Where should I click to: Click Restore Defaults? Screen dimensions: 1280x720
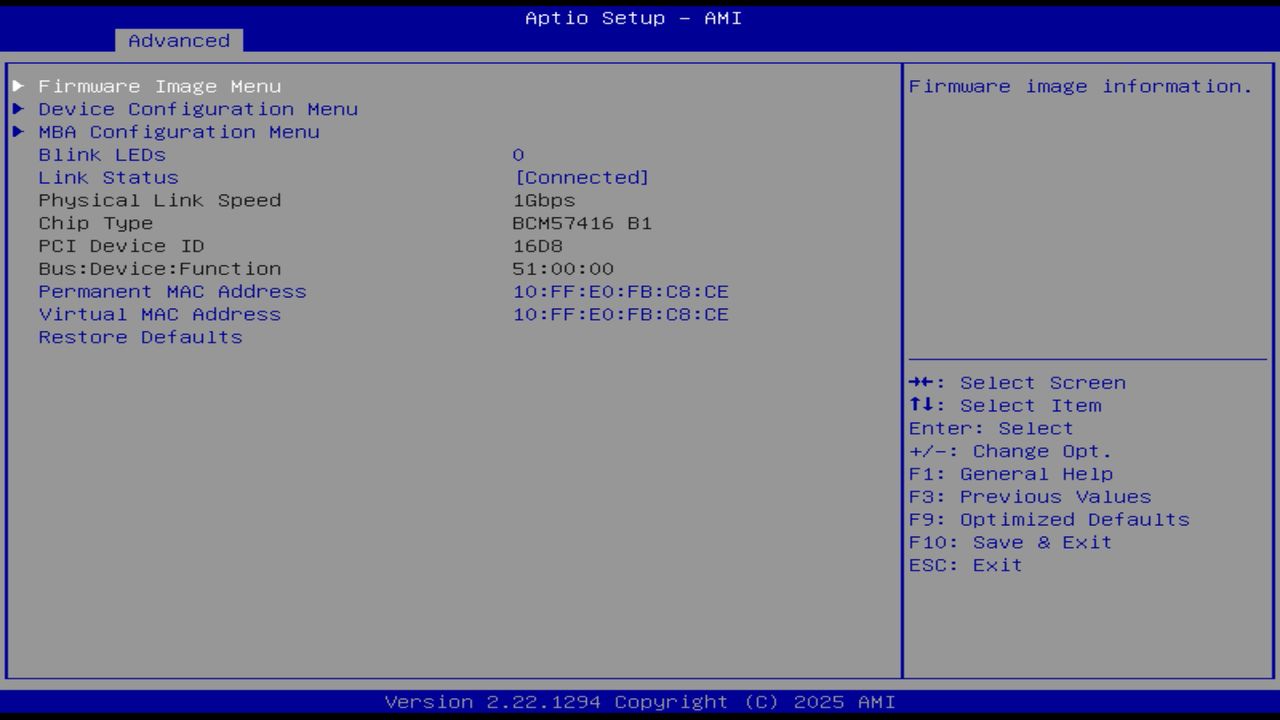point(140,337)
